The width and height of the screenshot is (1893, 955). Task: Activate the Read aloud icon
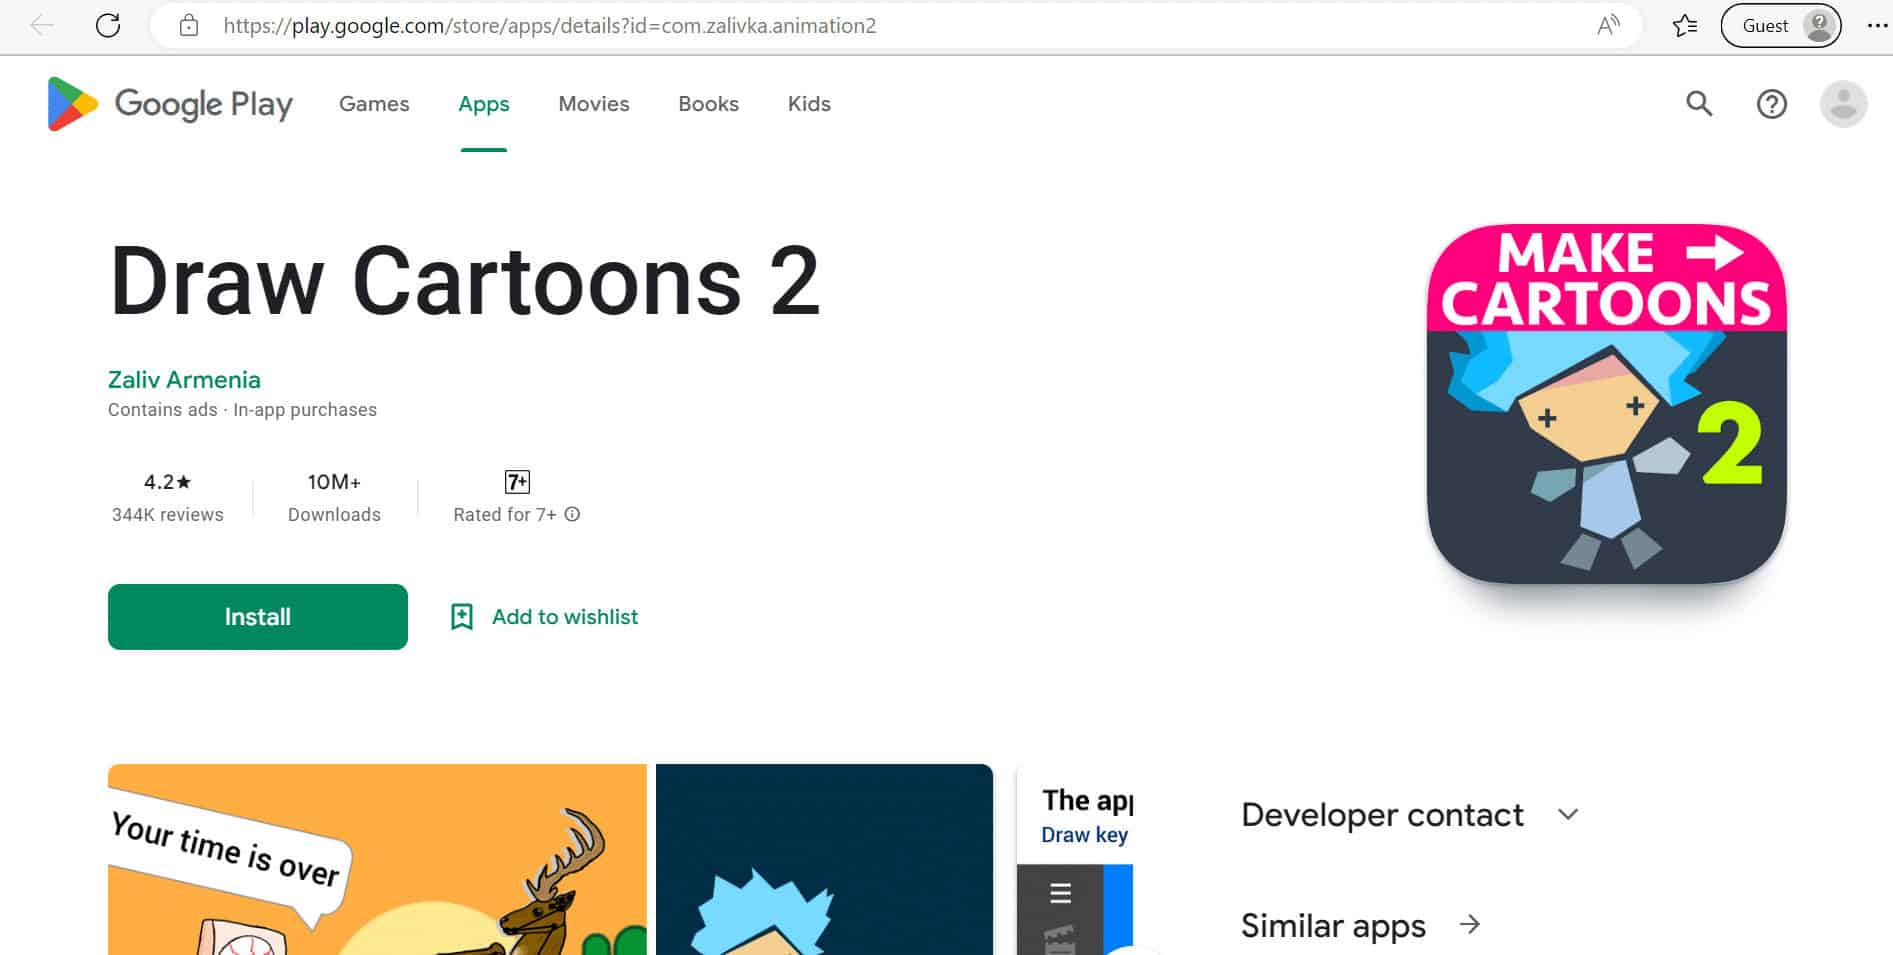tap(1608, 26)
